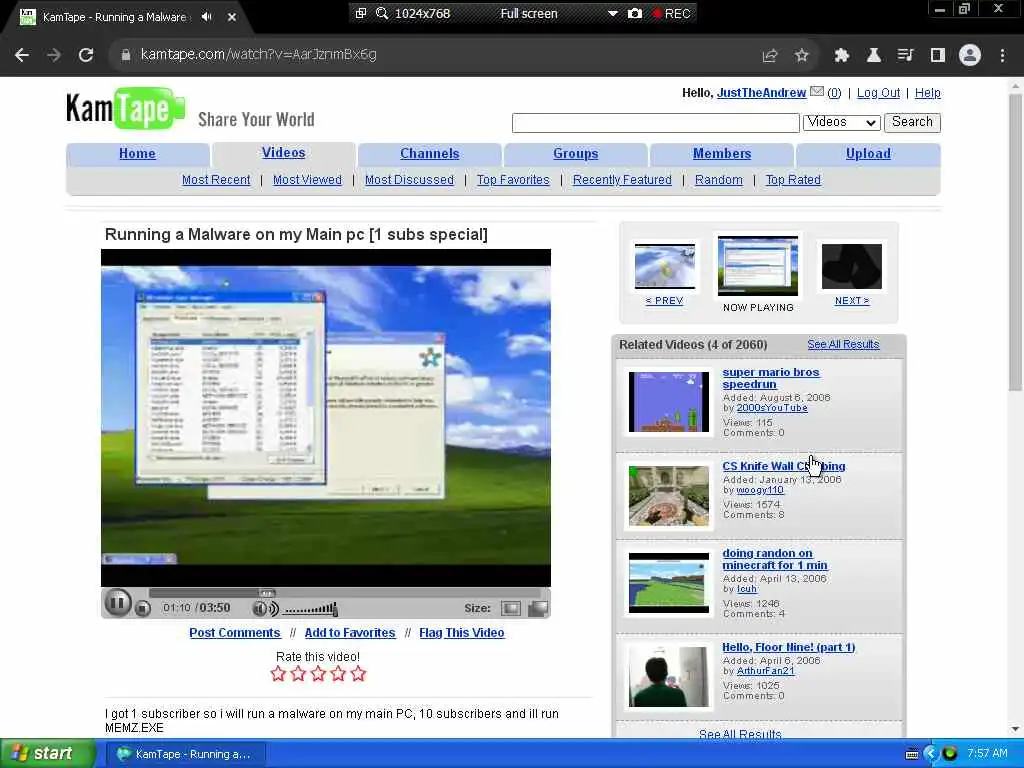Viewport: 1024px width, 768px height.
Task: Open the Full screen dropdown arrow
Action: [613, 13]
